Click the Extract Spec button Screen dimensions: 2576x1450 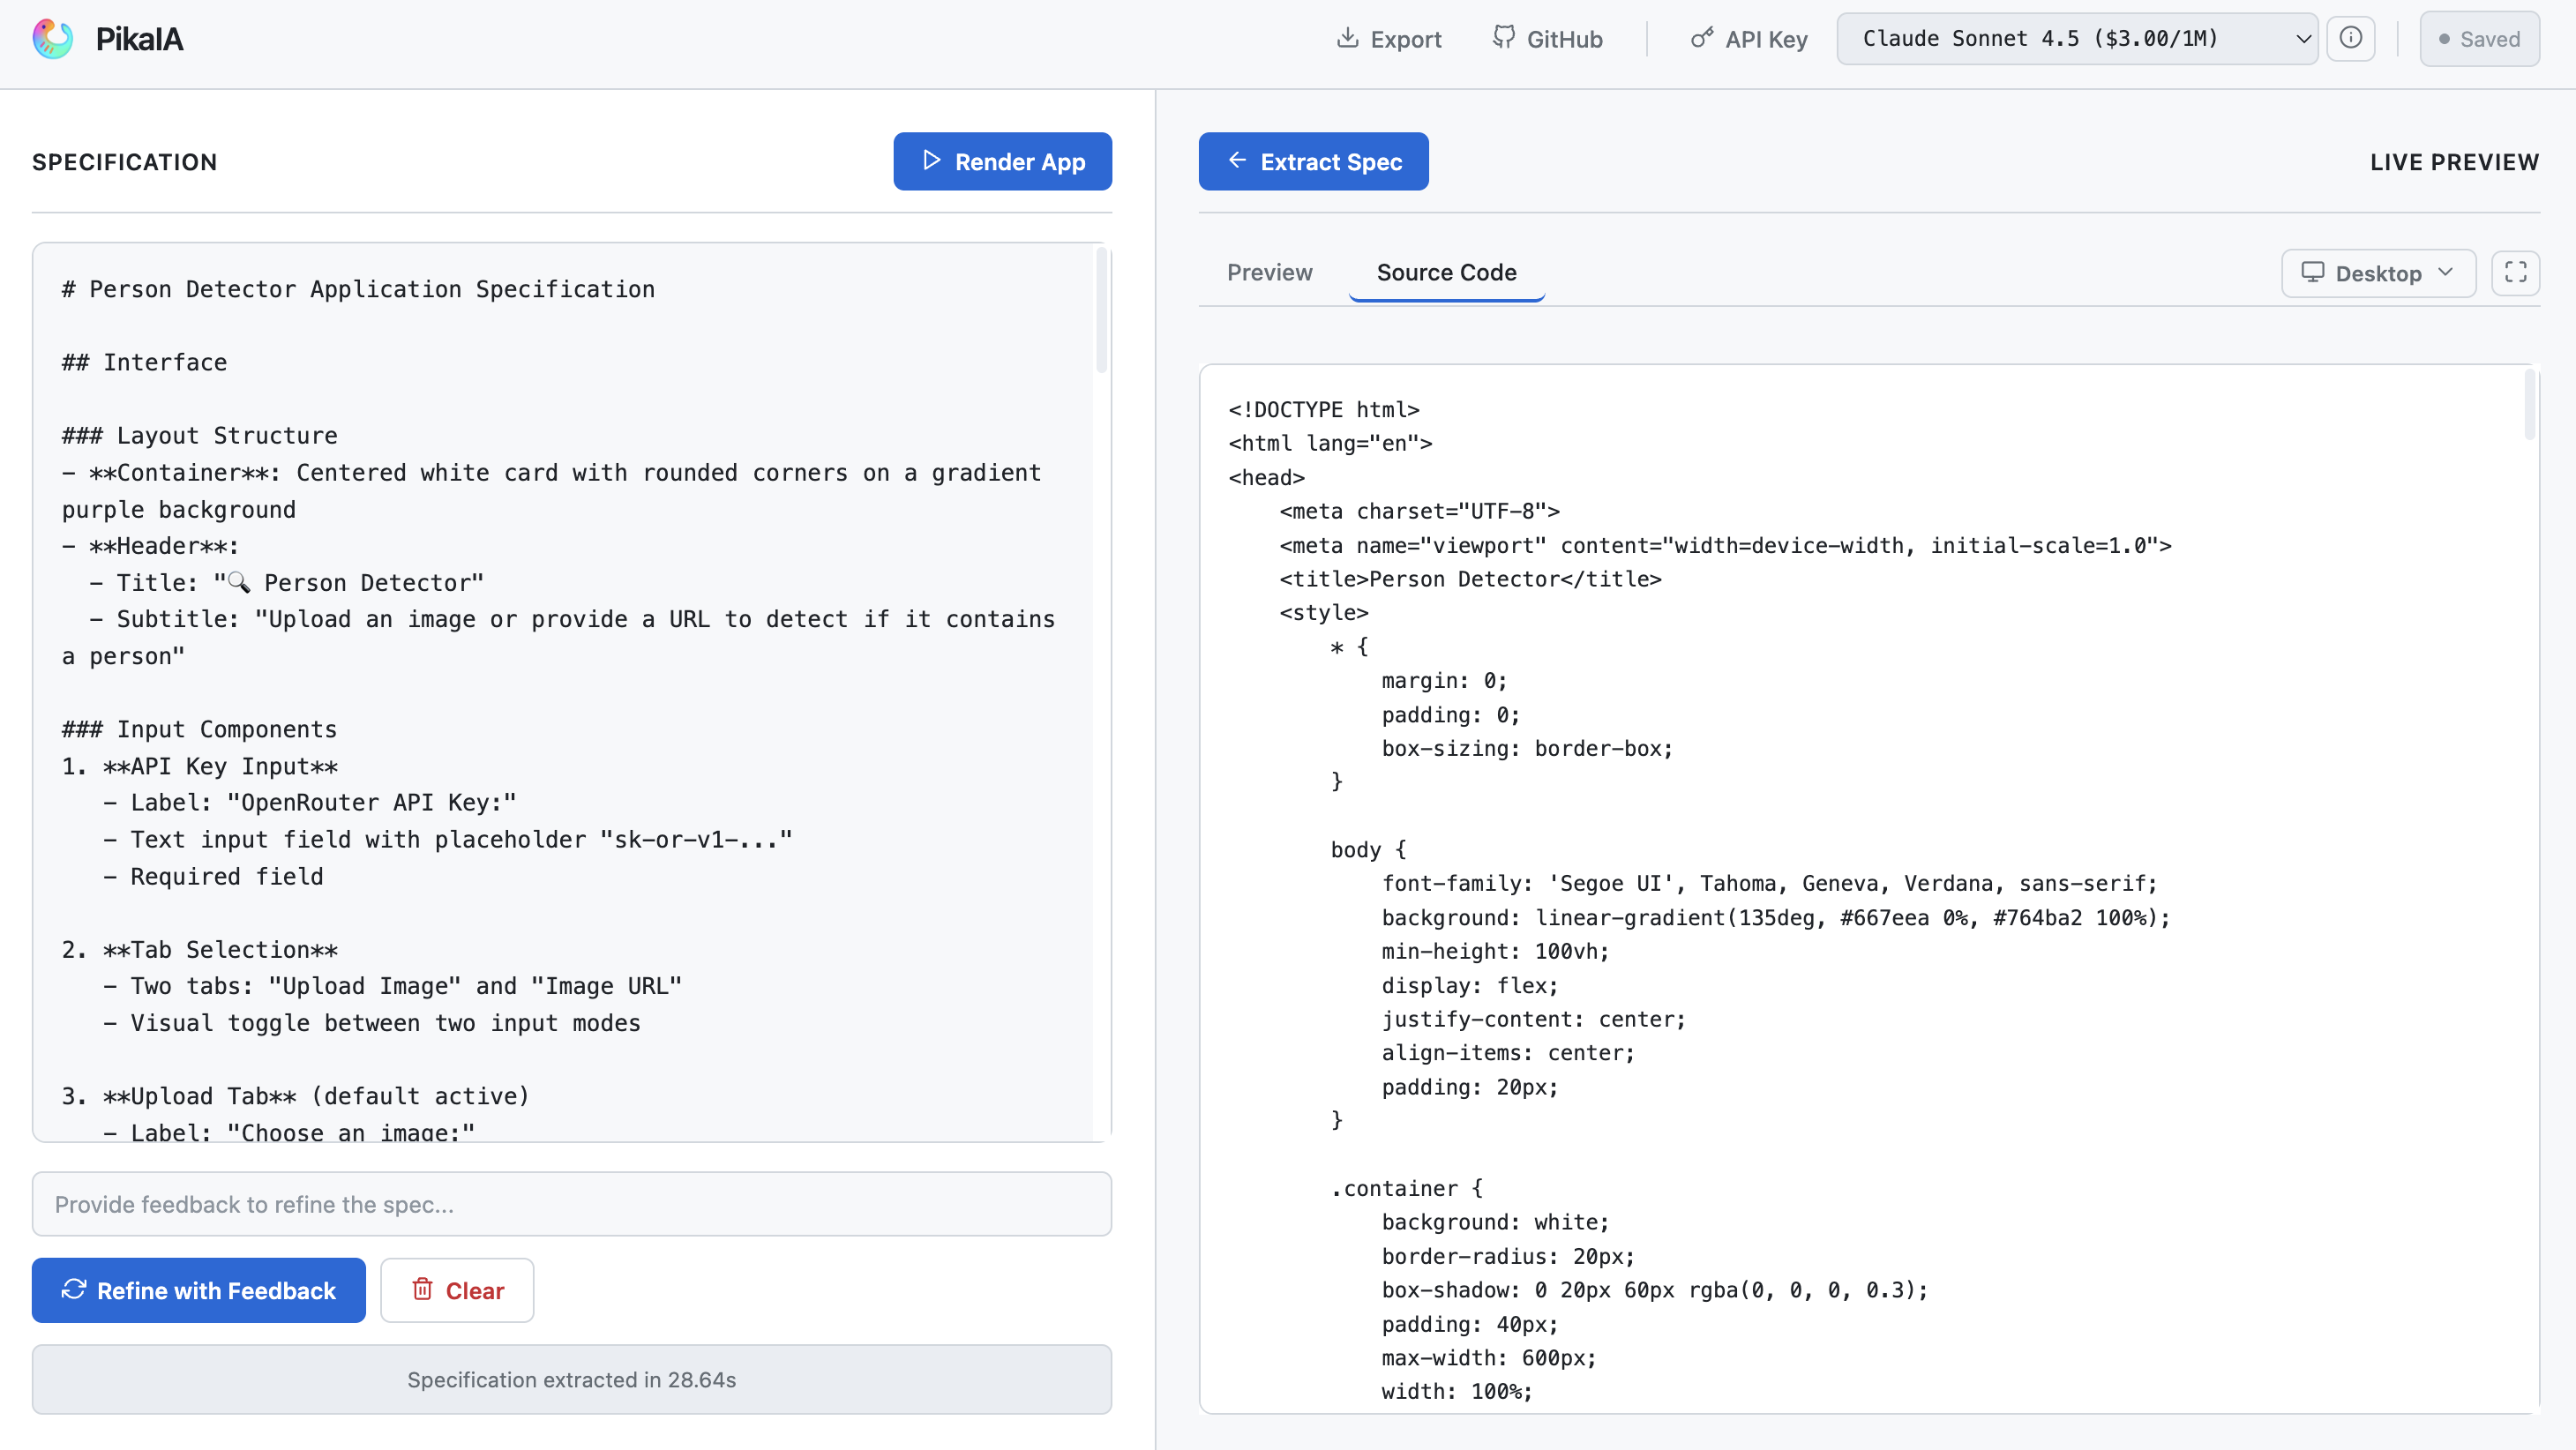(x=1313, y=161)
